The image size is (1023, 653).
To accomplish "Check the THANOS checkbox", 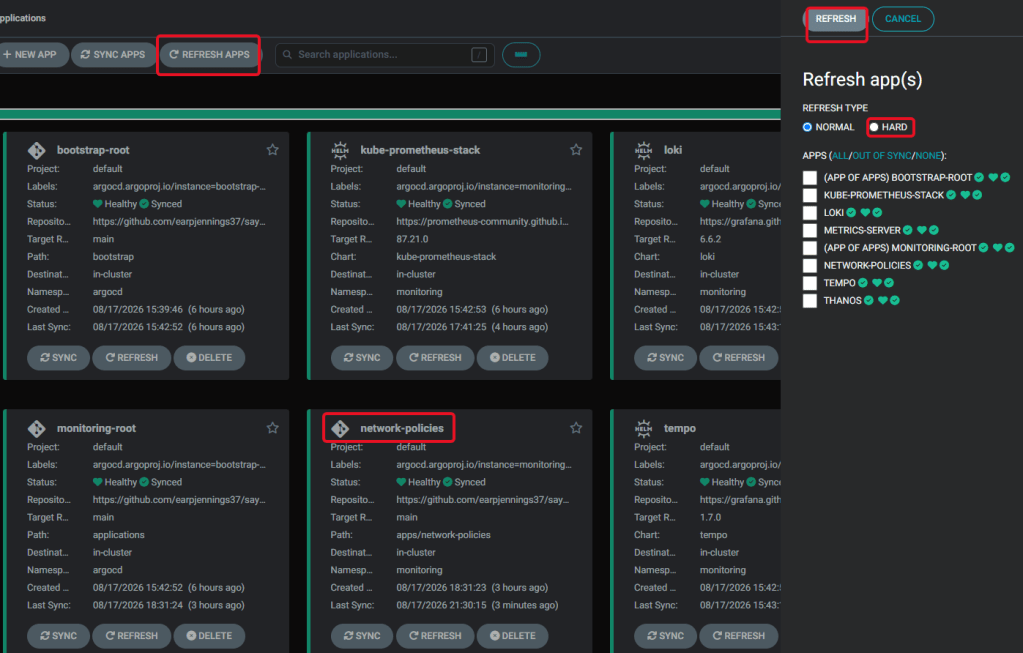I will 810,301.
